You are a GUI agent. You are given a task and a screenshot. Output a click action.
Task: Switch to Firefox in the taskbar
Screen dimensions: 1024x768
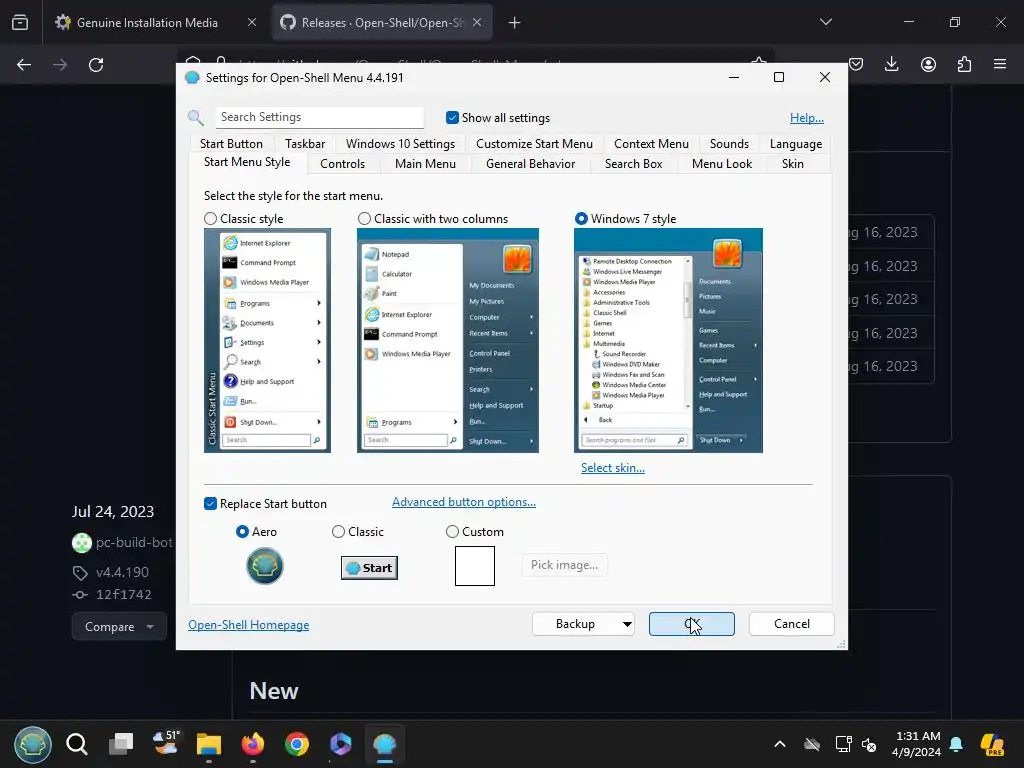pyautogui.click(x=253, y=744)
